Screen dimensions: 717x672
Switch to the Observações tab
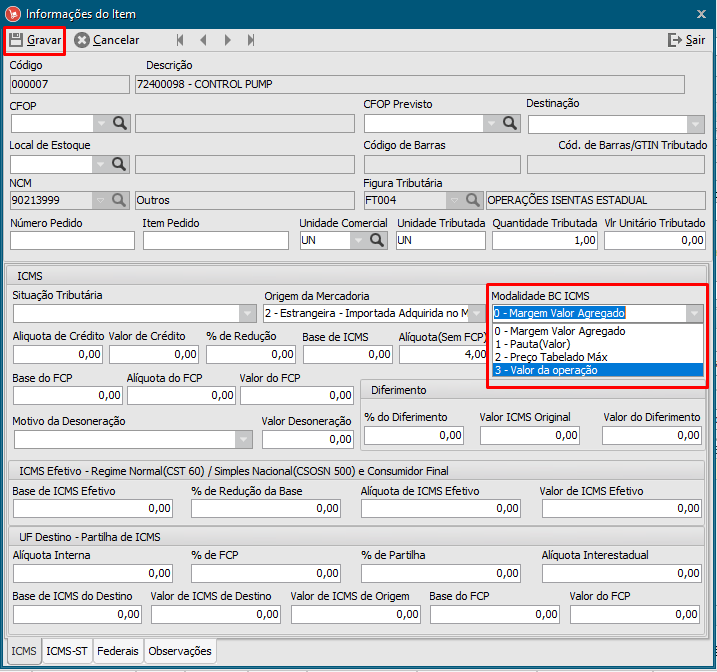coord(180,651)
